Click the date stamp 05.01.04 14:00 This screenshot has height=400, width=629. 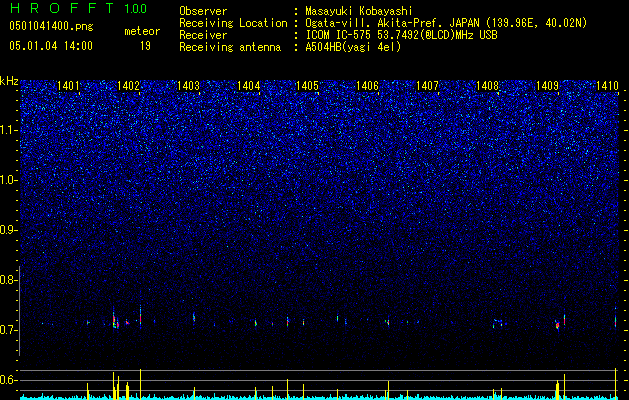click(x=51, y=46)
